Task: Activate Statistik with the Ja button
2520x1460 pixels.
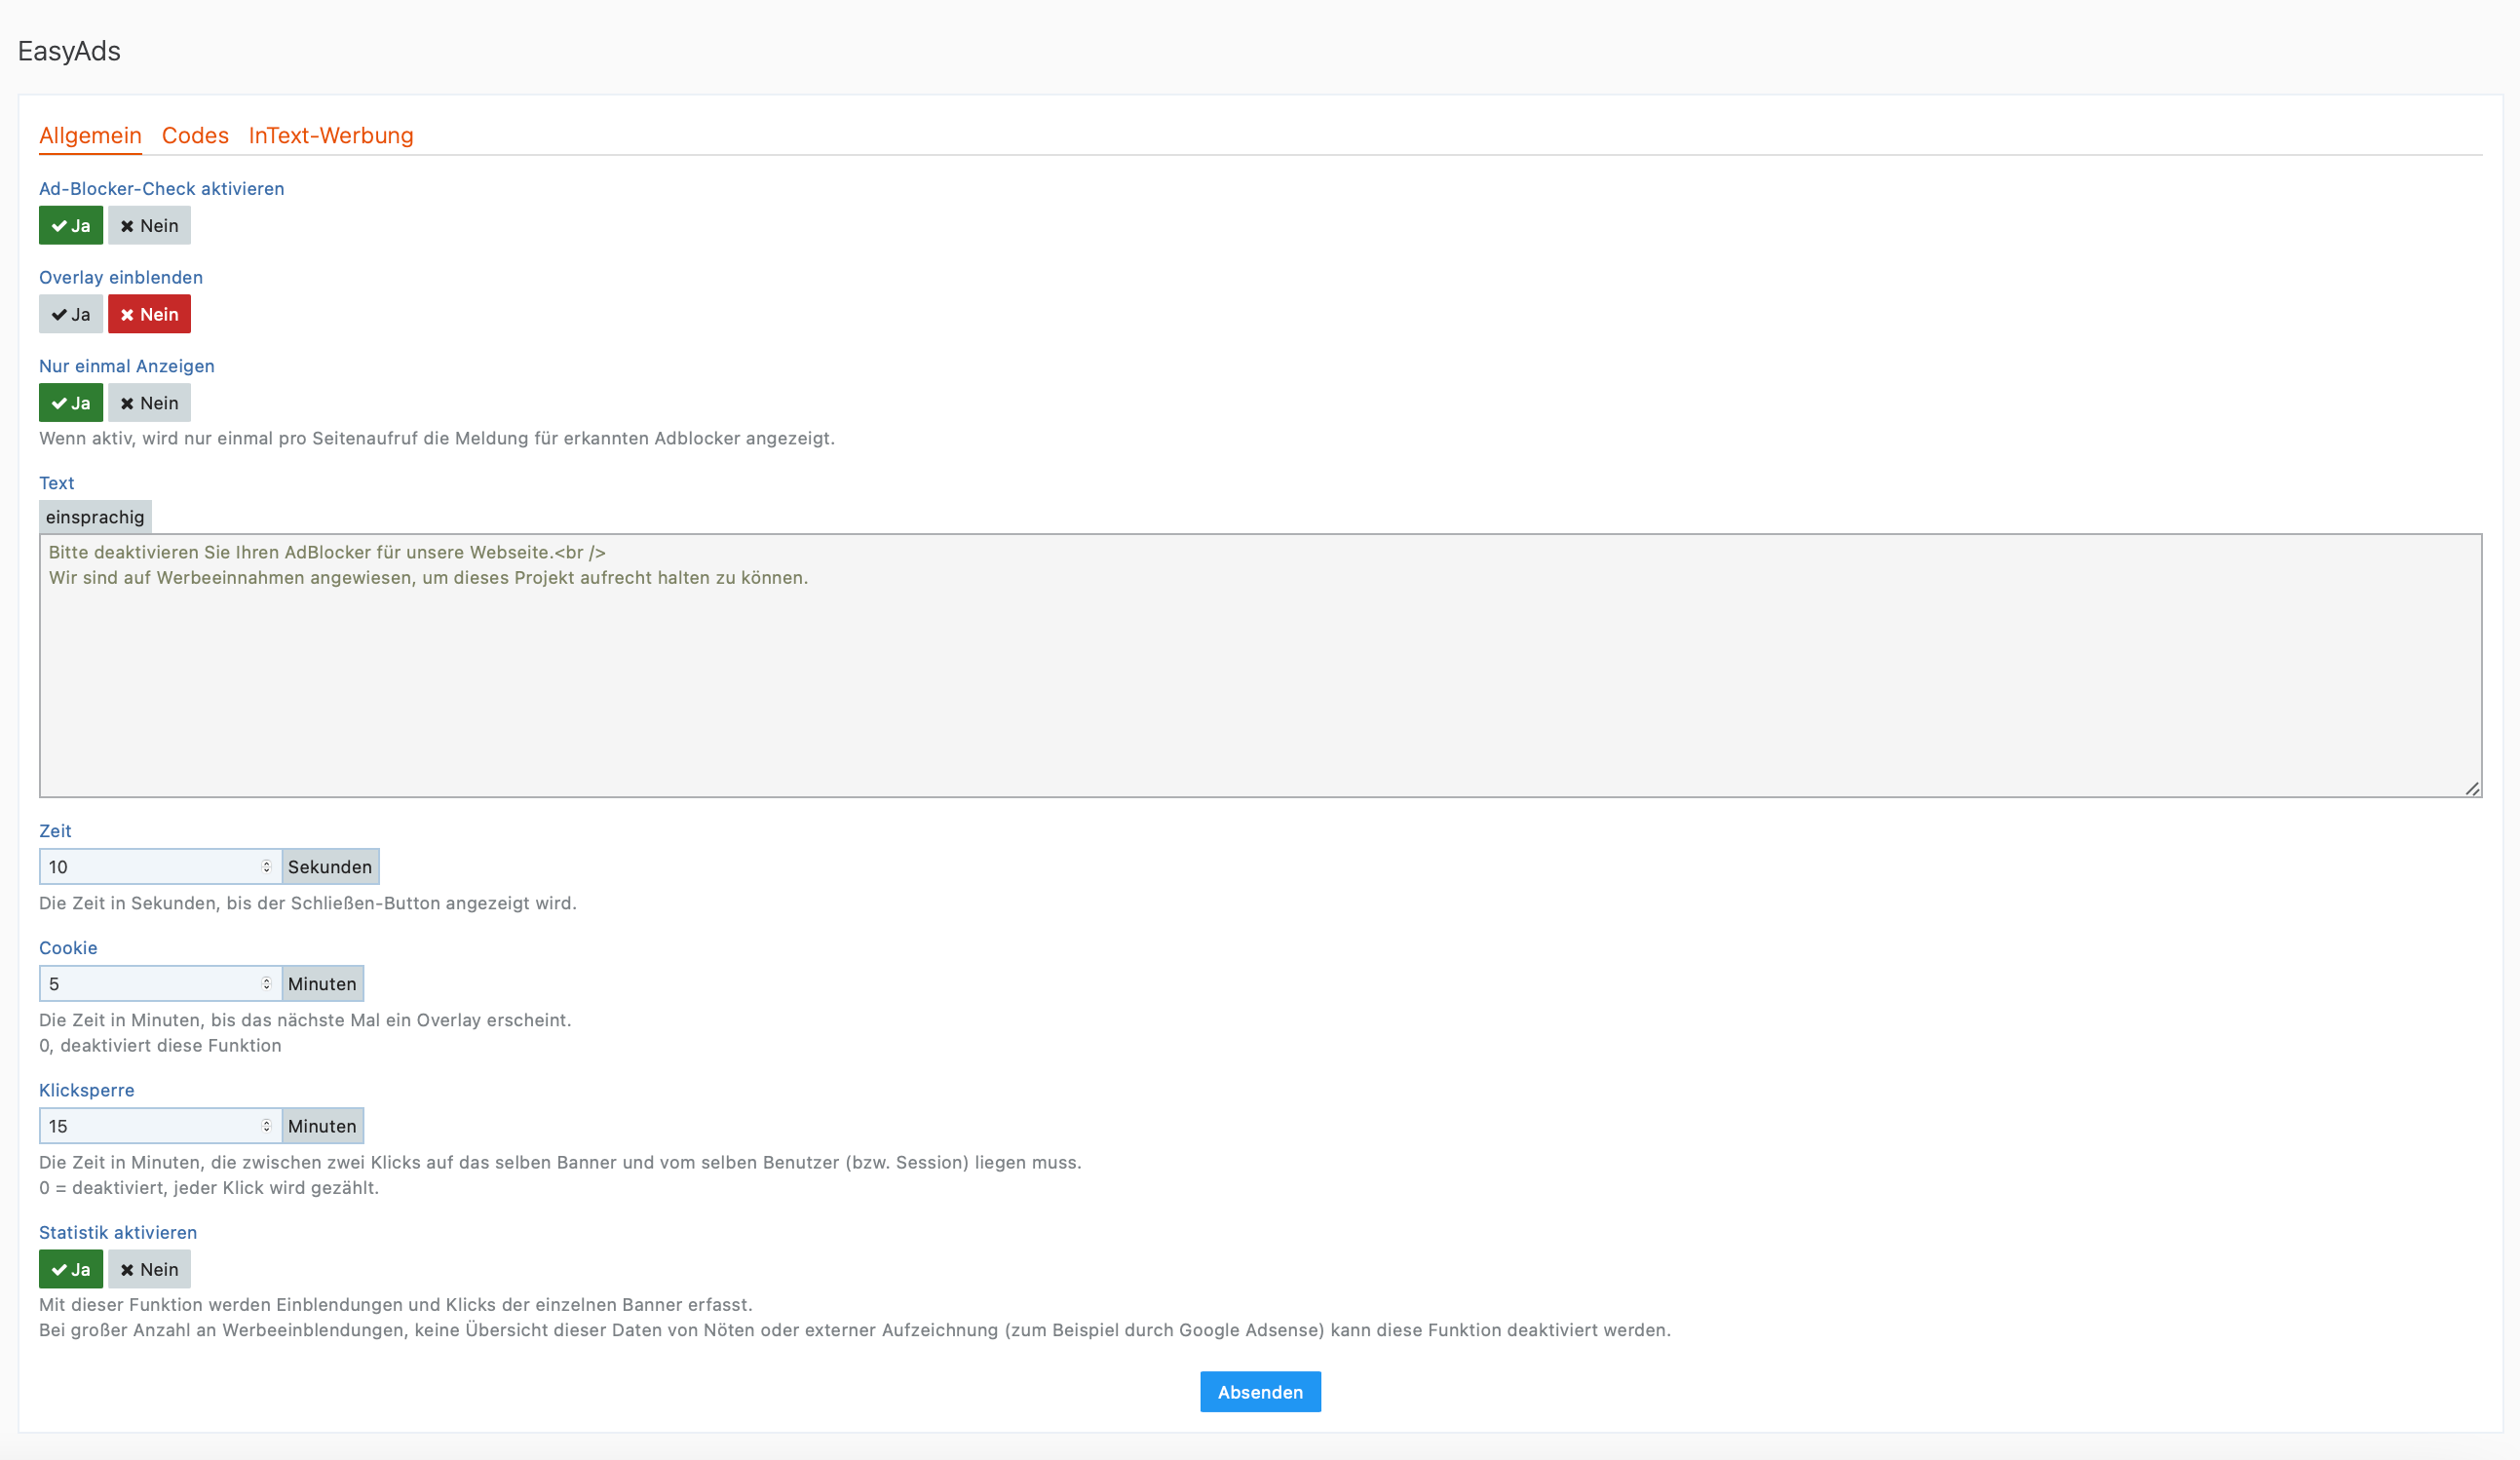Action: click(70, 1269)
